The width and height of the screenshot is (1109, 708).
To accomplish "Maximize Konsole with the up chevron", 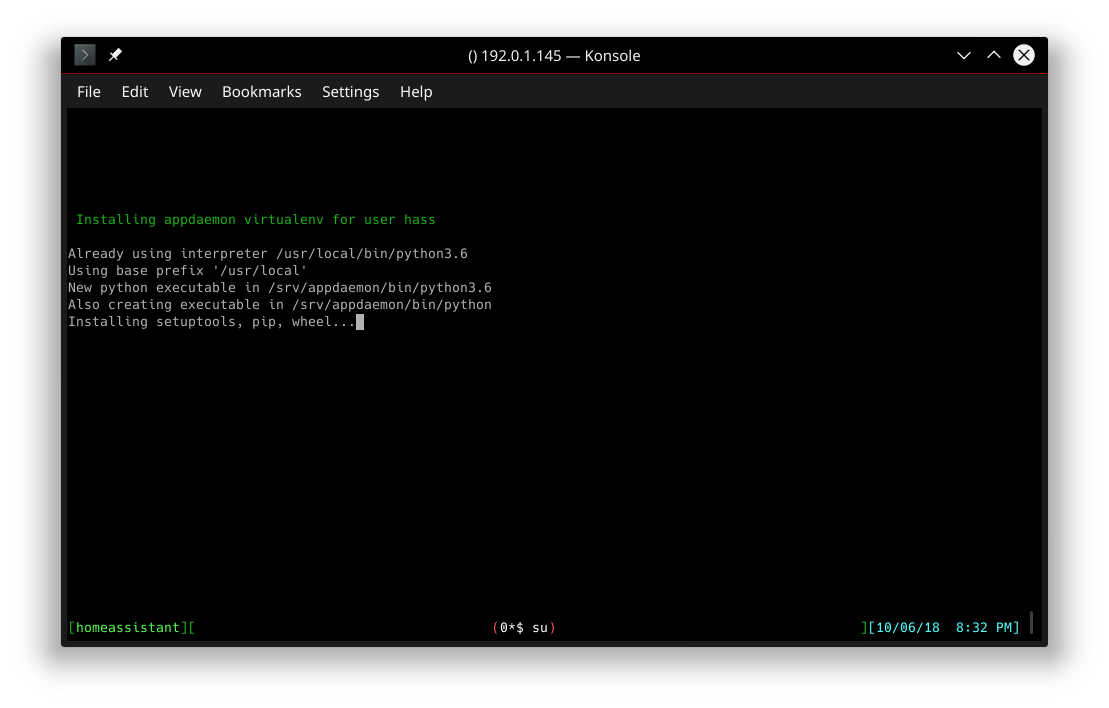I will point(994,55).
